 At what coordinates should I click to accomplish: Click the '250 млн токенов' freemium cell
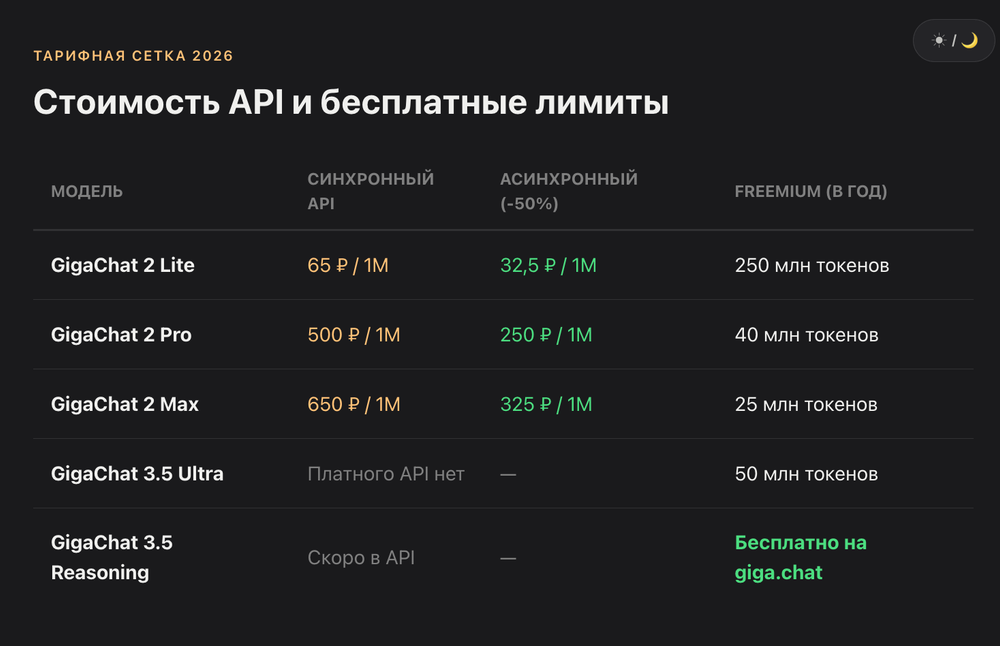pos(812,265)
